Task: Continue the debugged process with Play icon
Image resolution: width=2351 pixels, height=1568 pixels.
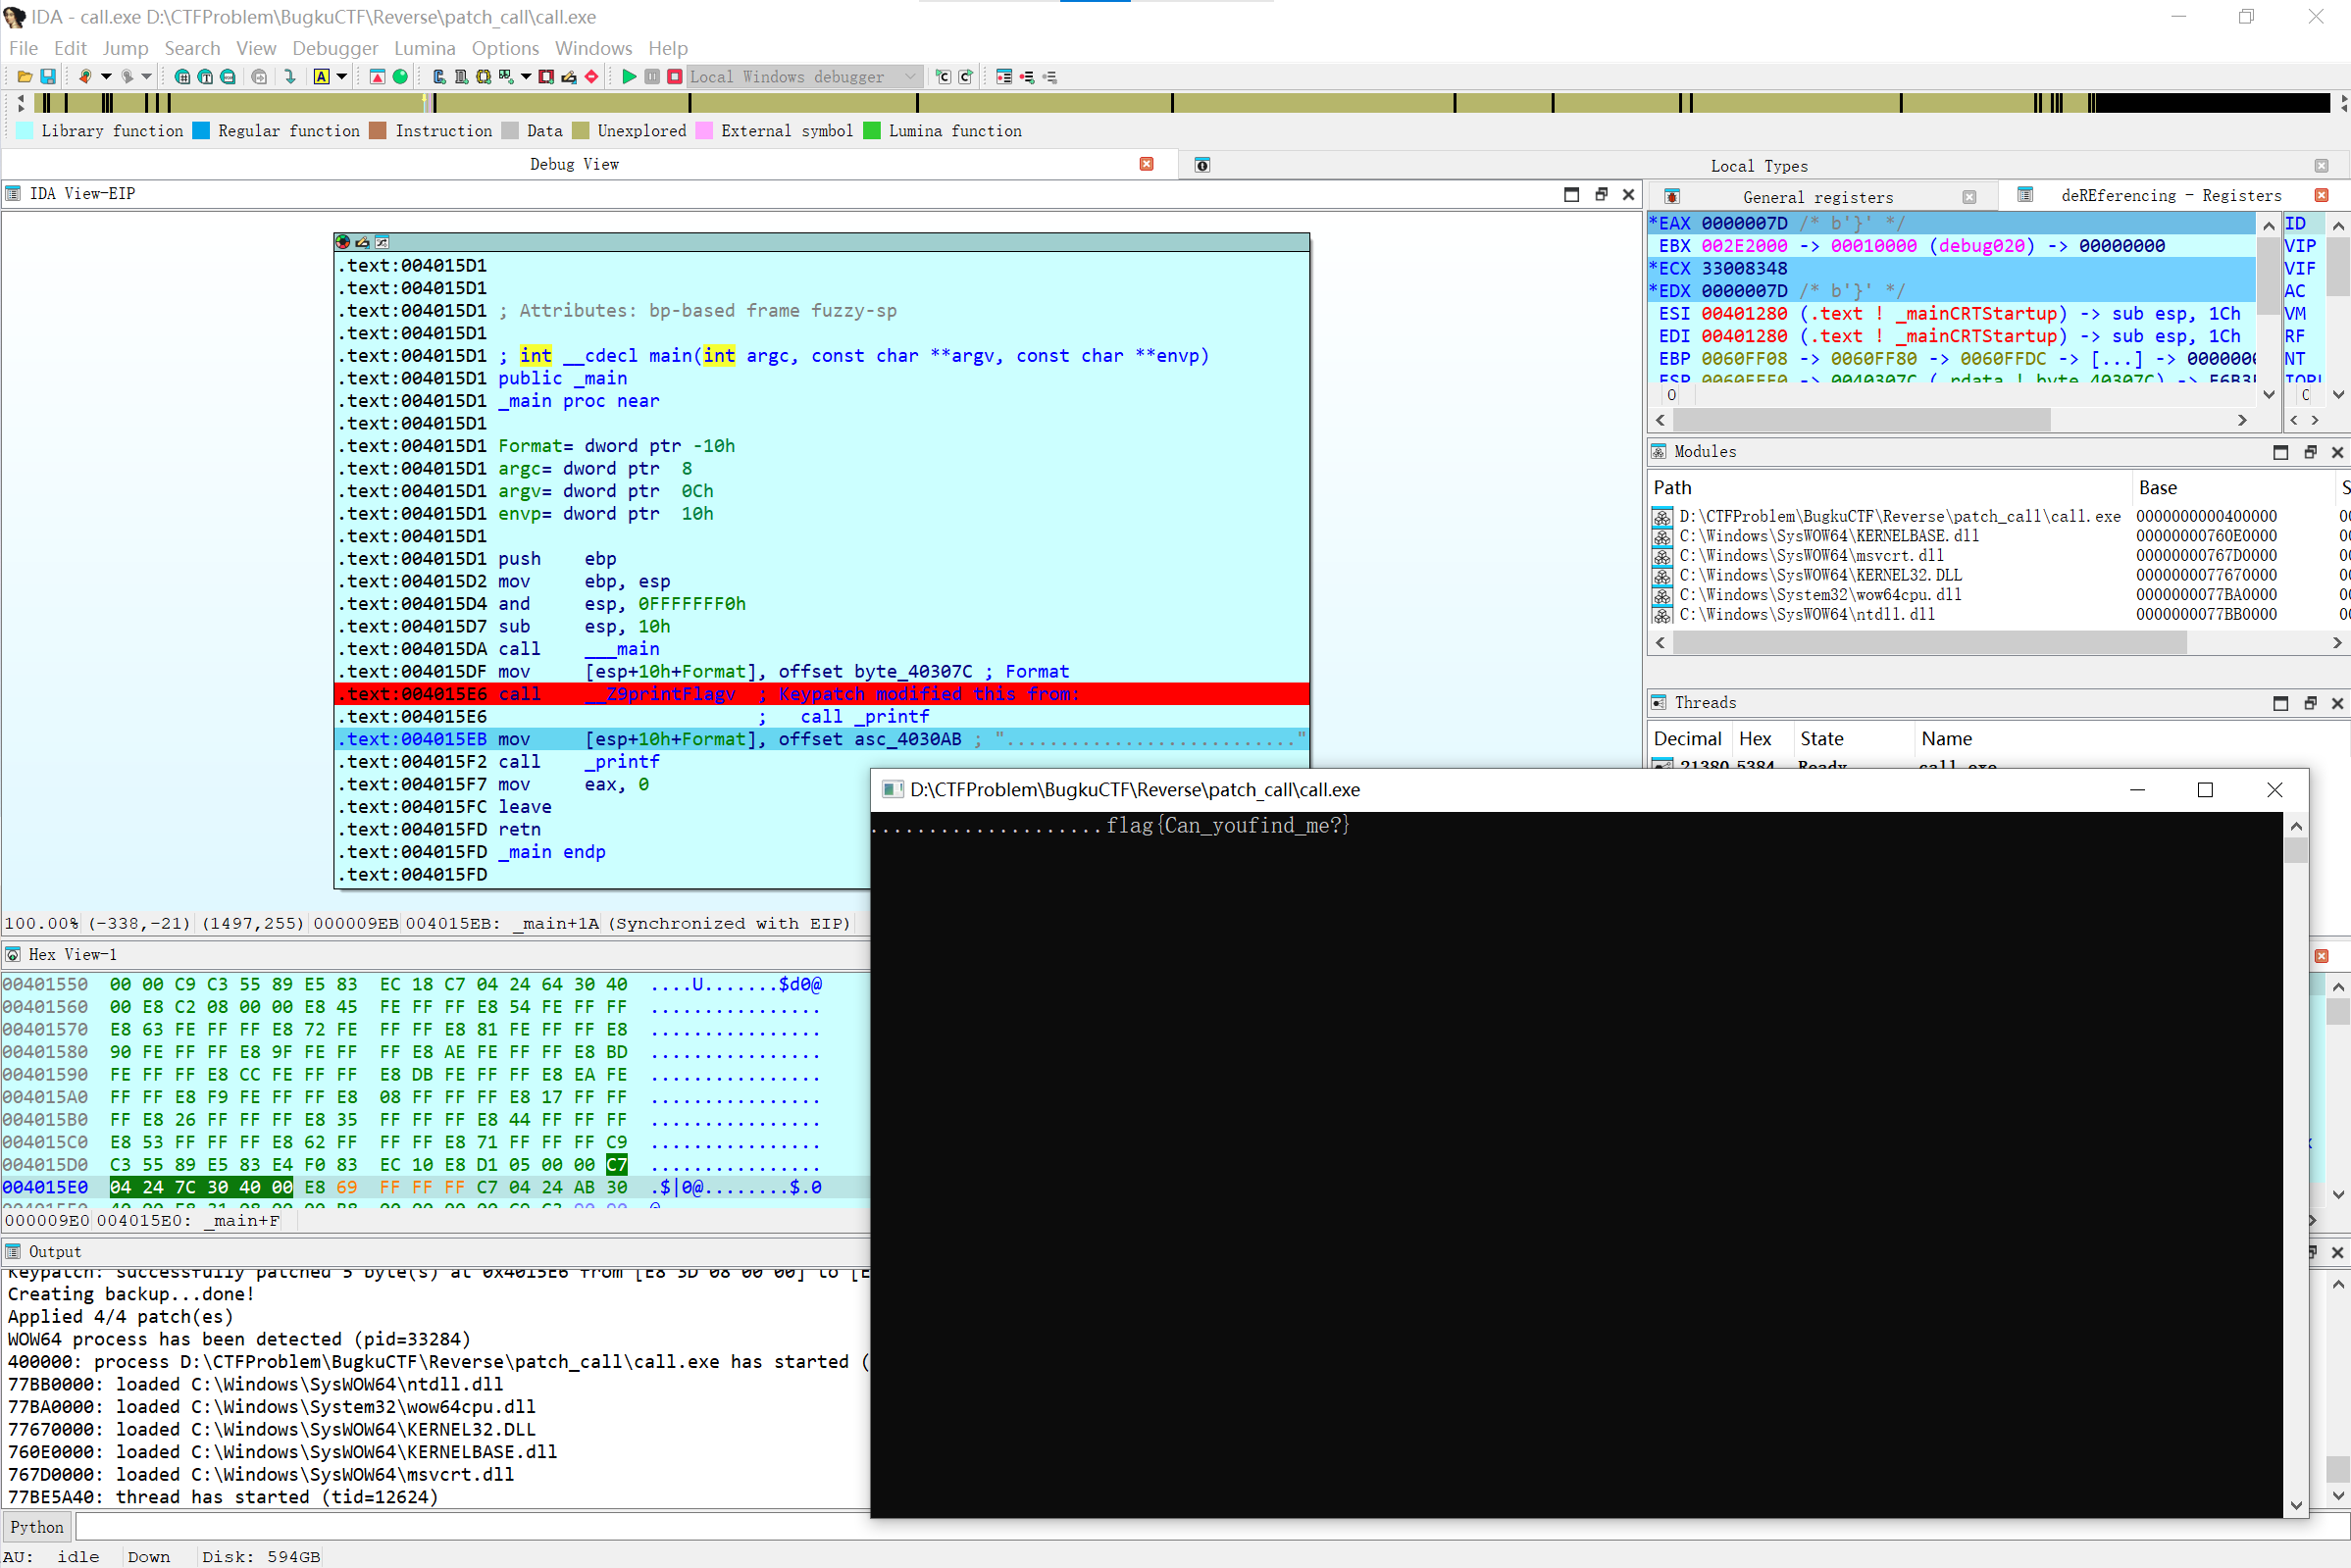Action: 630,76
